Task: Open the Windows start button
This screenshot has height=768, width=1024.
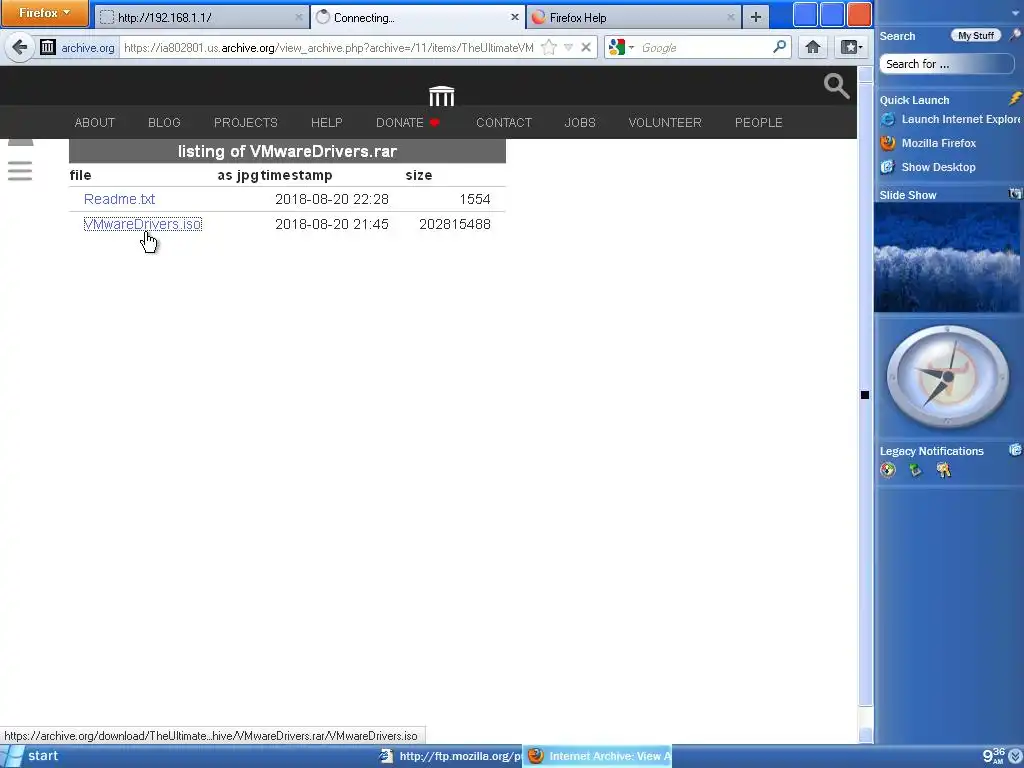Action: tap(33, 756)
